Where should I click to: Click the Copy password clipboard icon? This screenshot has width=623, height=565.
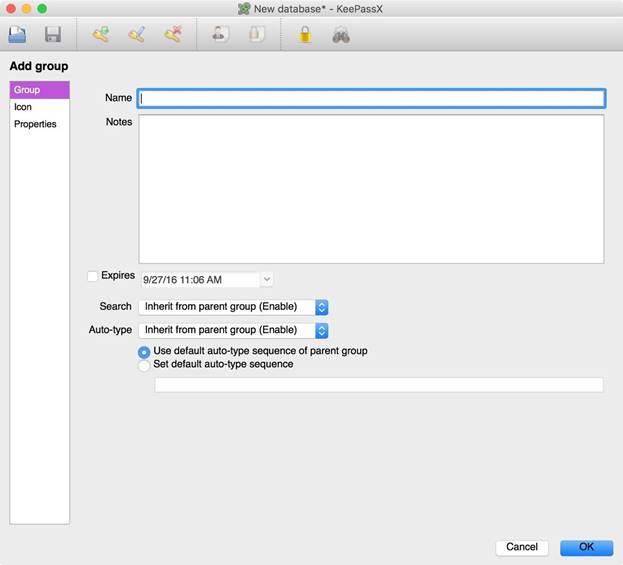[256, 35]
